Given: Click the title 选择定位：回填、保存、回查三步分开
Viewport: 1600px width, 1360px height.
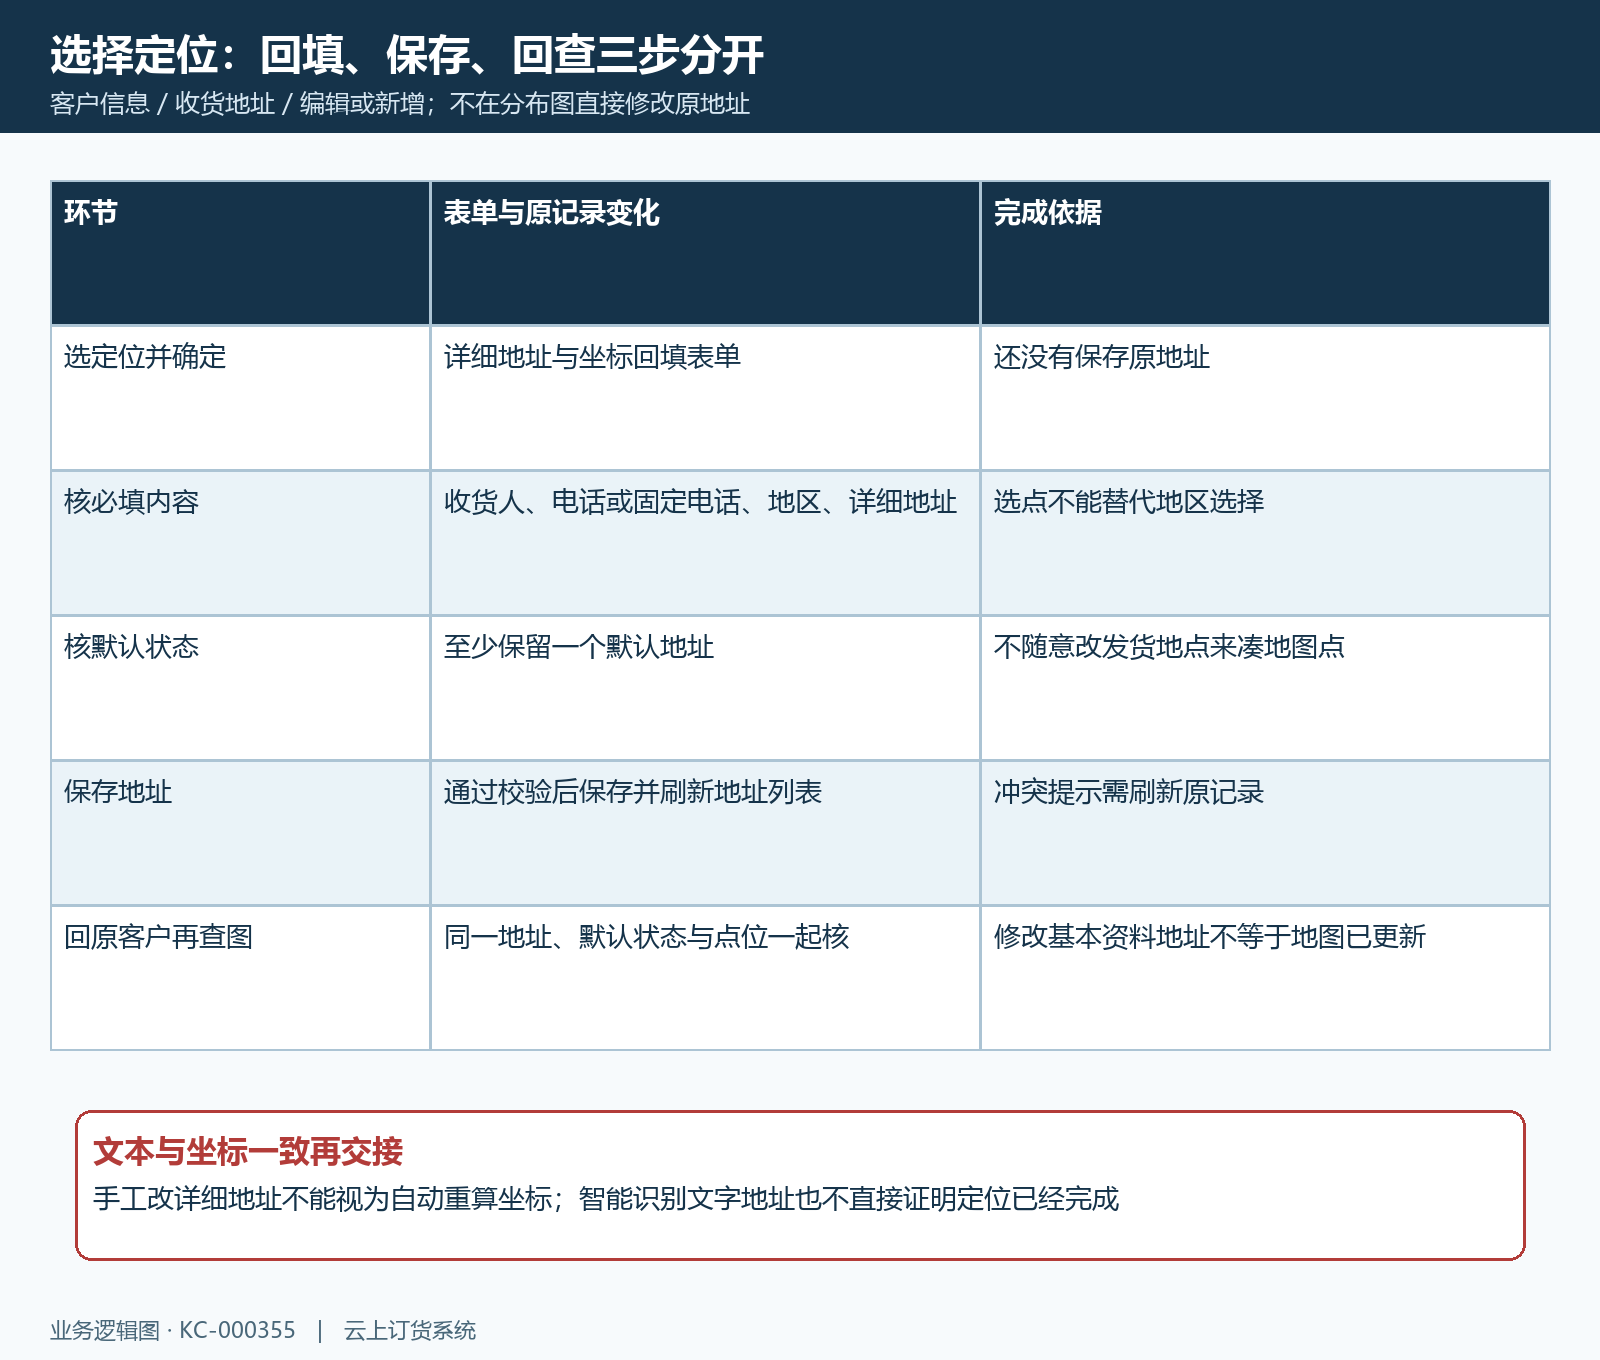Looking at the screenshot, I should [407, 55].
